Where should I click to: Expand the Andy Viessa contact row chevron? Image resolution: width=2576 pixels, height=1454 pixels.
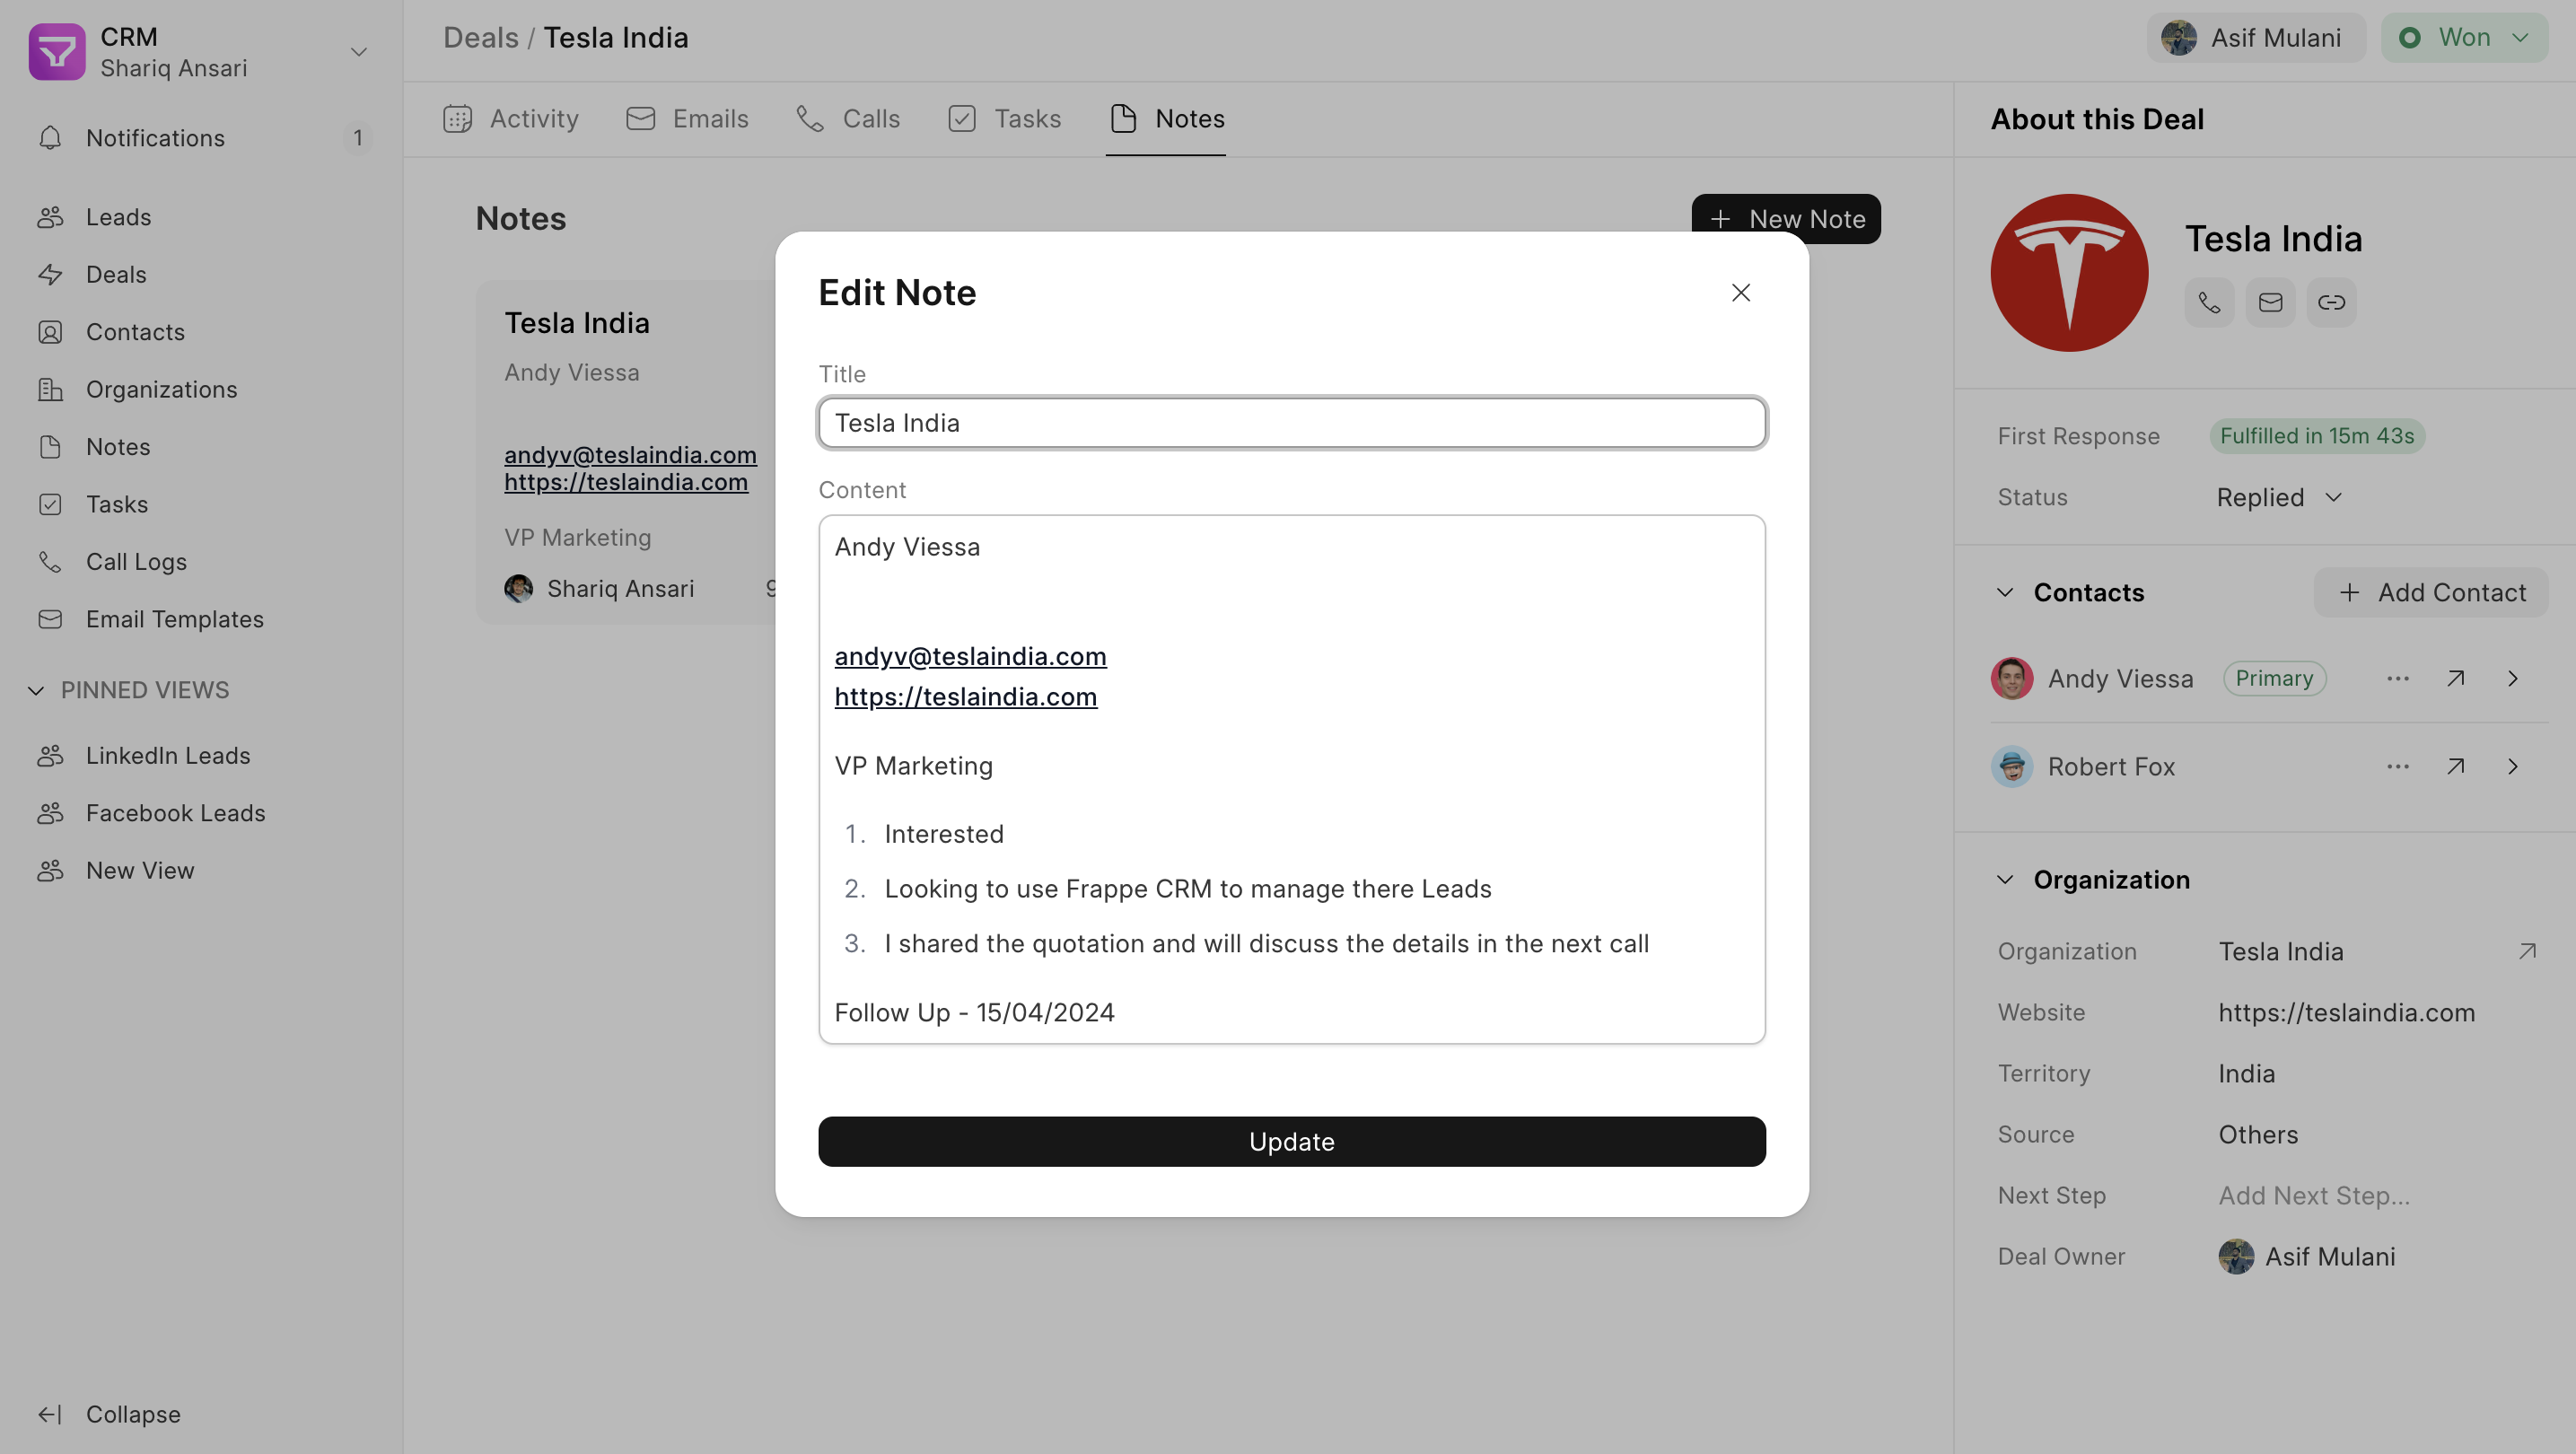coord(2512,679)
